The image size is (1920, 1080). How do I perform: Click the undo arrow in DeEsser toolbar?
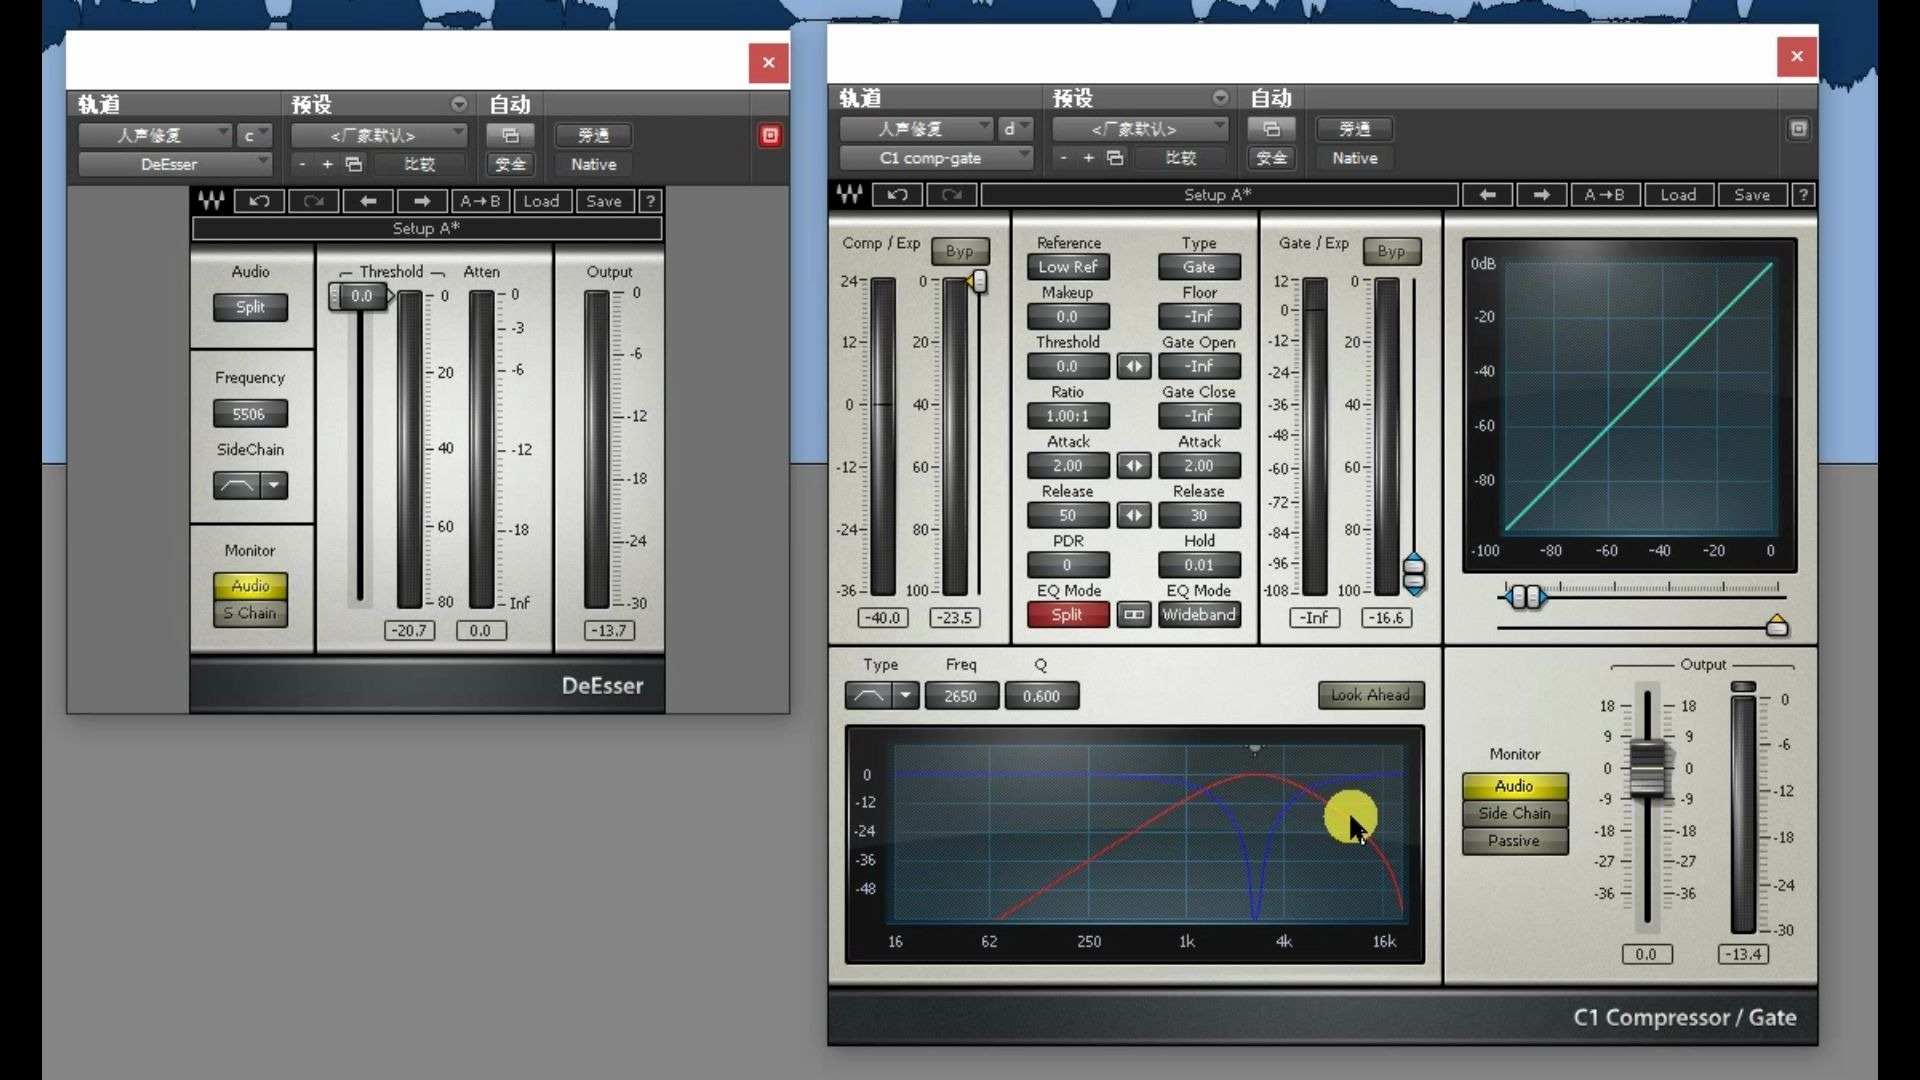259,201
